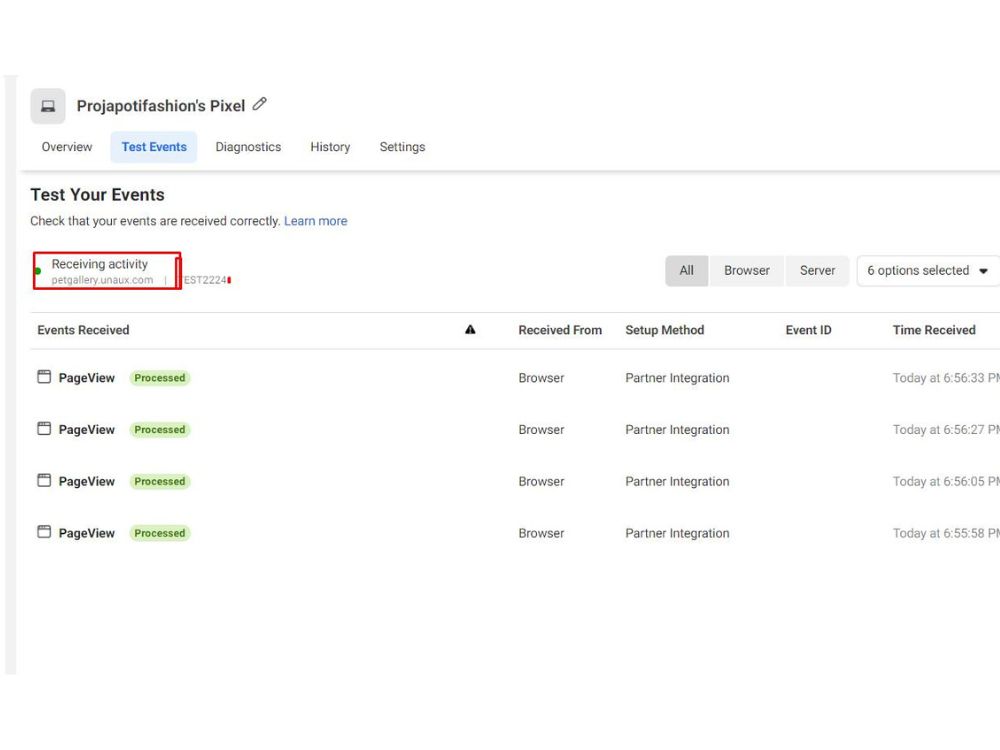Click Processed badge of 6:56:27 event

[159, 429]
